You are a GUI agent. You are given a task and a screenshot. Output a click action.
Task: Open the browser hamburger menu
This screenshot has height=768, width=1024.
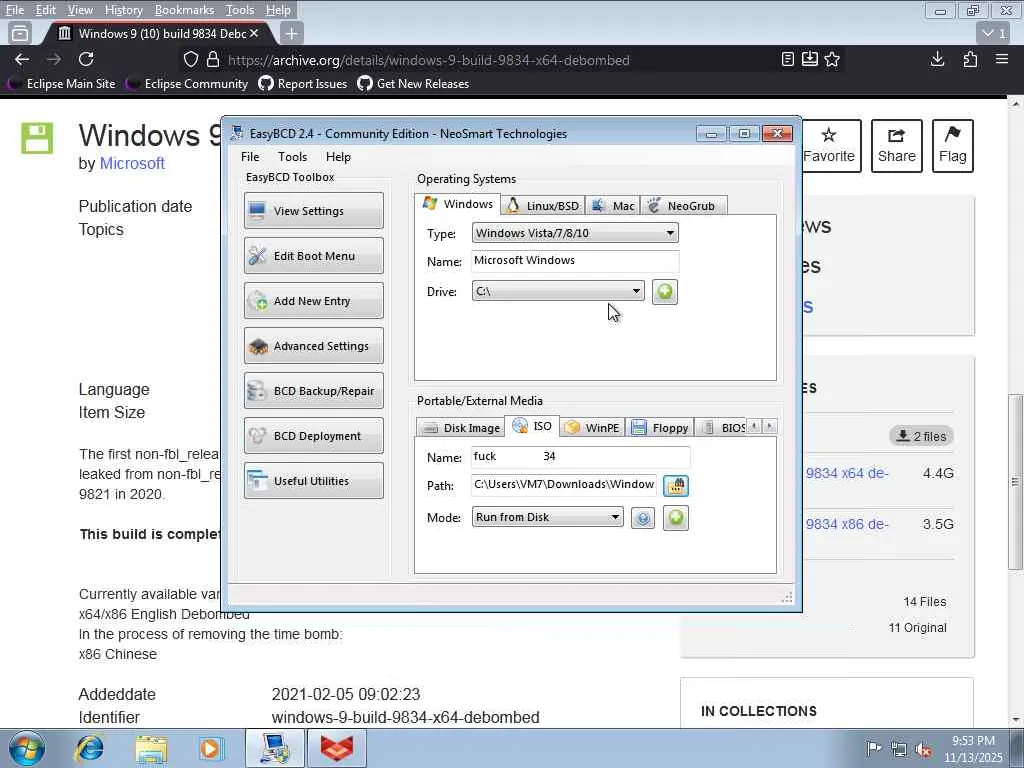coord(1002,59)
